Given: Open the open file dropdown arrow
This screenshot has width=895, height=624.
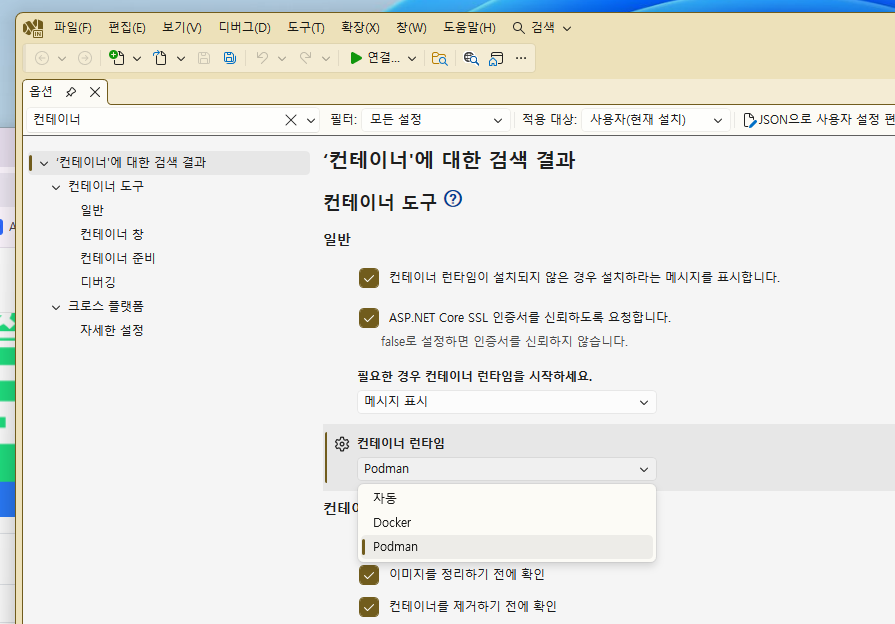Looking at the screenshot, I should [181, 58].
